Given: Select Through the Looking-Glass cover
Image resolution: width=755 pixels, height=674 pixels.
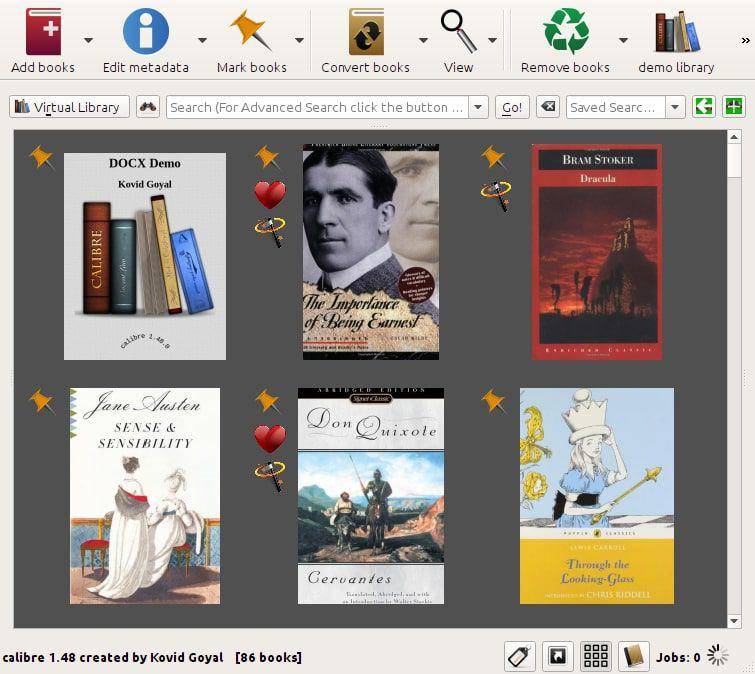Looking at the screenshot, I should (x=597, y=496).
